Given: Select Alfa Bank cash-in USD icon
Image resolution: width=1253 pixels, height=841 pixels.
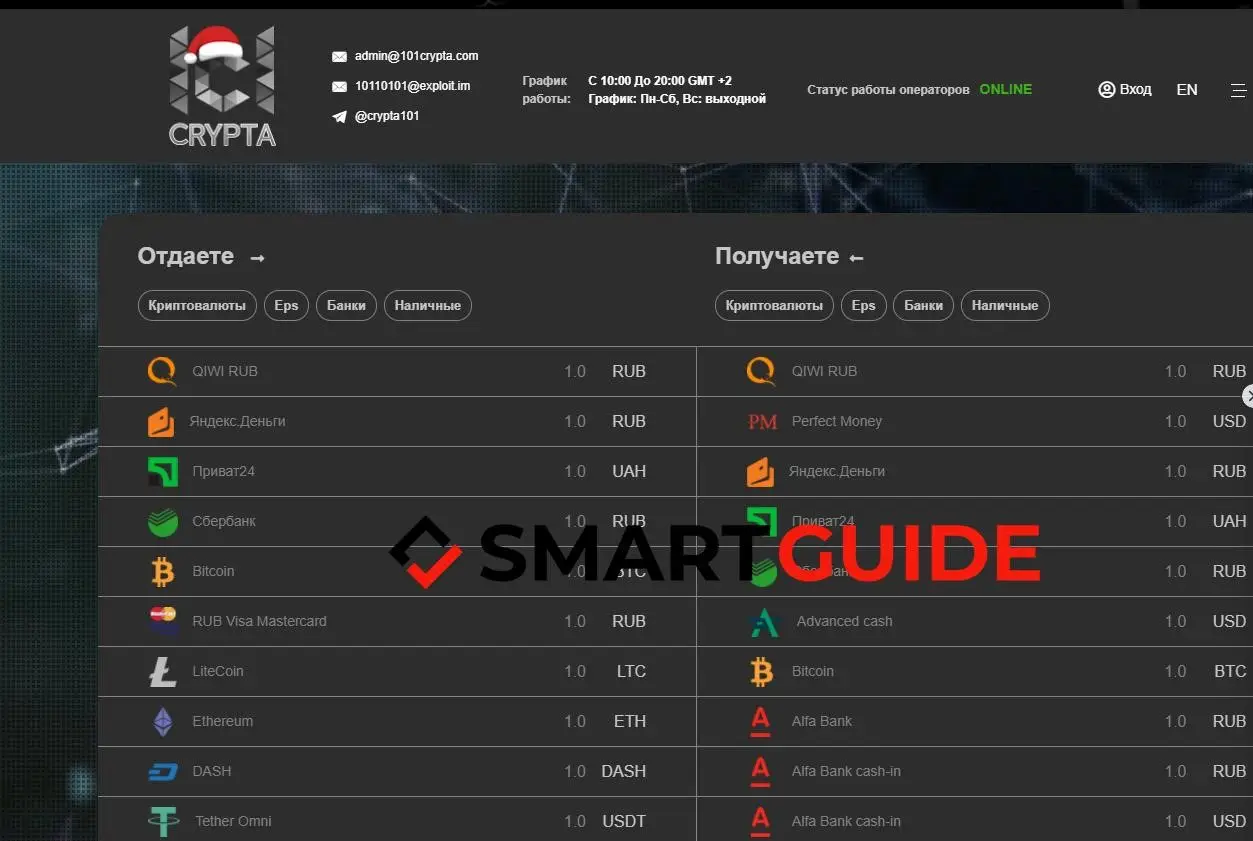Looking at the screenshot, I should coord(760,821).
